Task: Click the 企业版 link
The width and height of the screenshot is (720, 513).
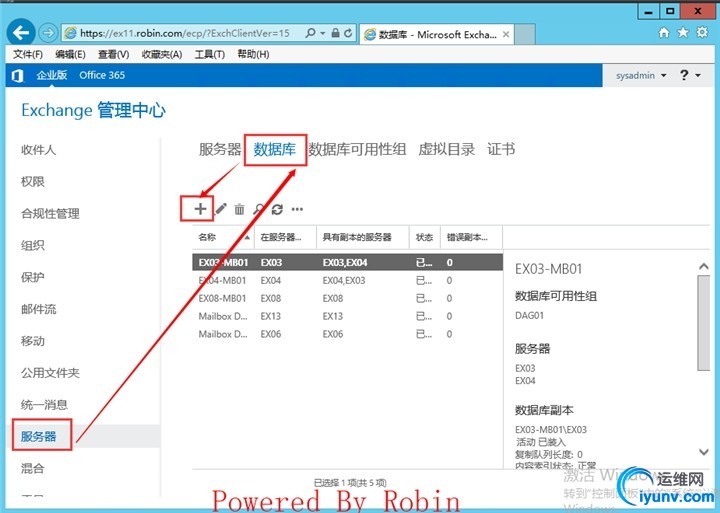Action: 52,75
